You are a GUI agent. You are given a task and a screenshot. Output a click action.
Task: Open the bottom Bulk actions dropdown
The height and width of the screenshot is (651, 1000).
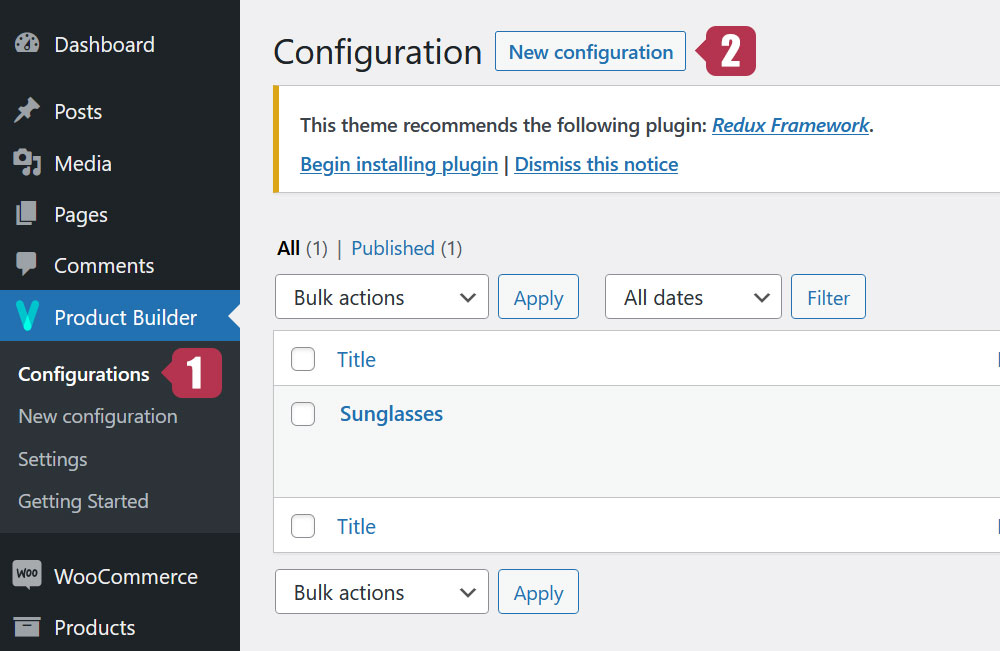(382, 592)
